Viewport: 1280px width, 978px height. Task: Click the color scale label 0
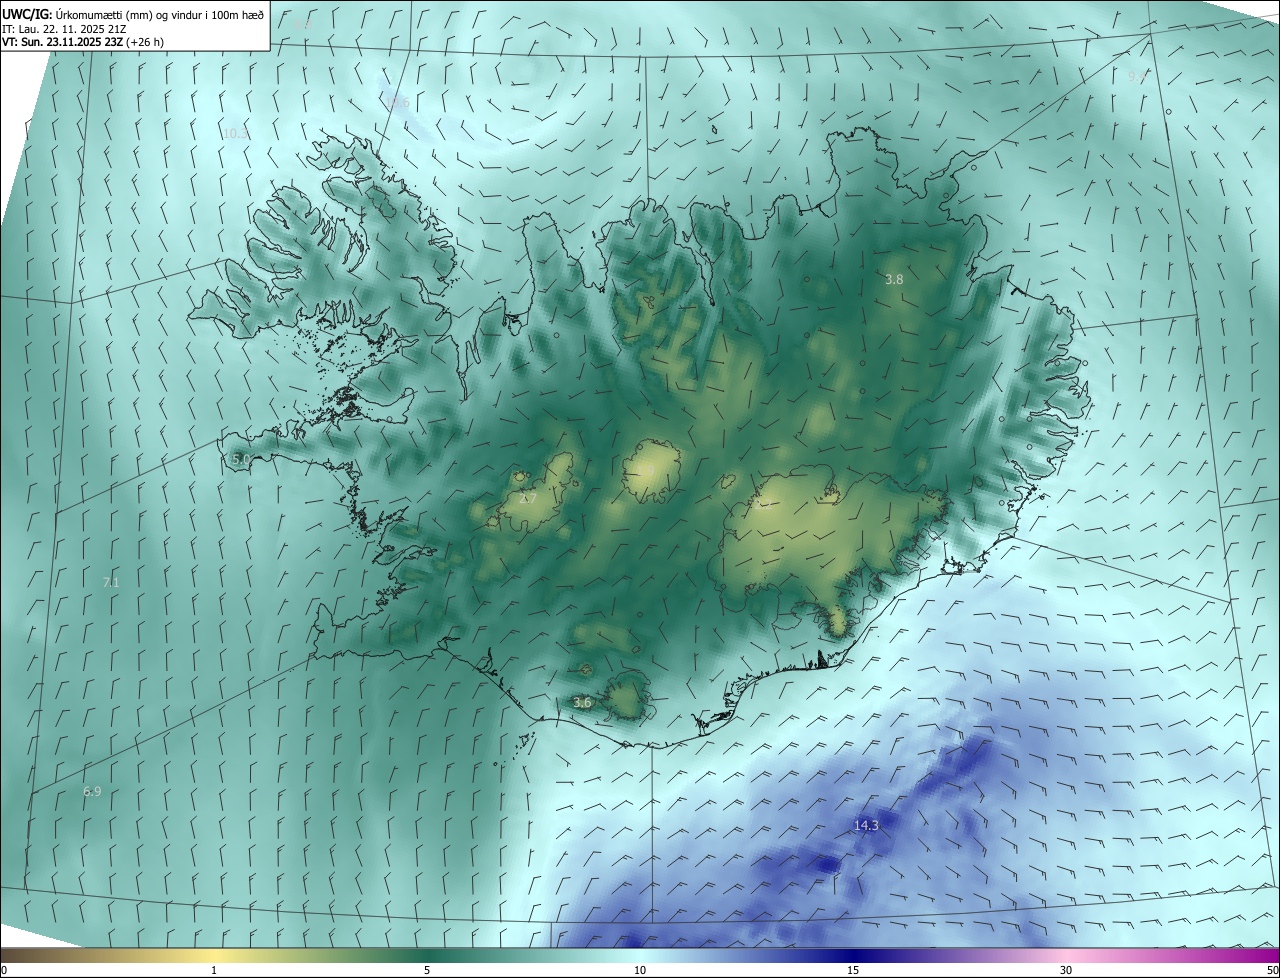(3, 970)
